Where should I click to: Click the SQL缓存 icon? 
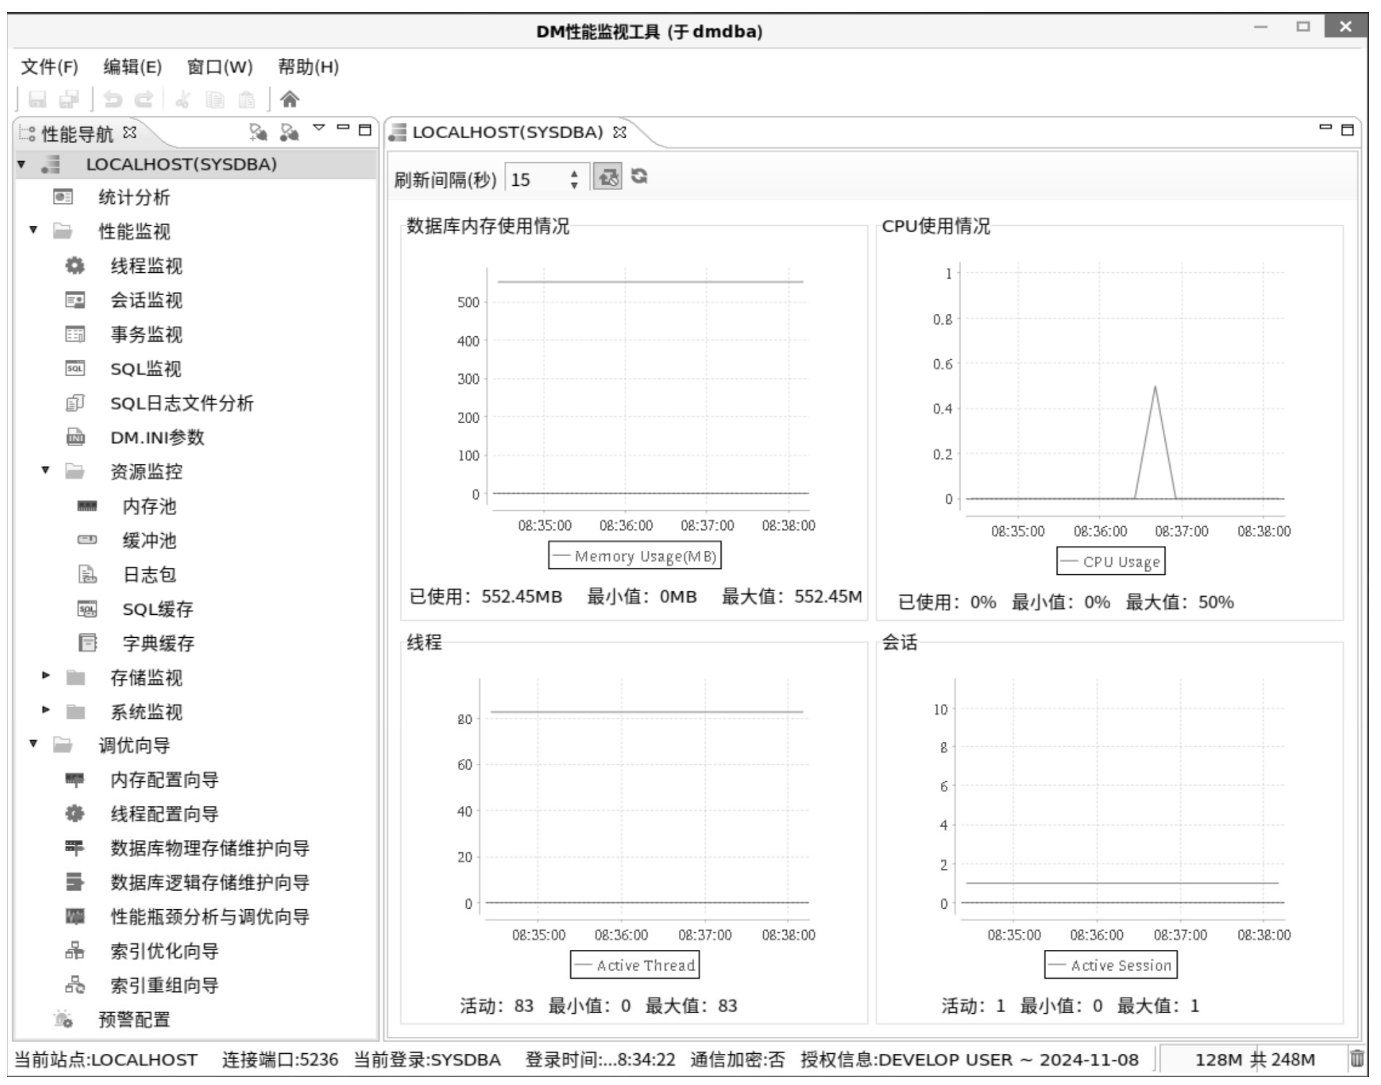(87, 609)
